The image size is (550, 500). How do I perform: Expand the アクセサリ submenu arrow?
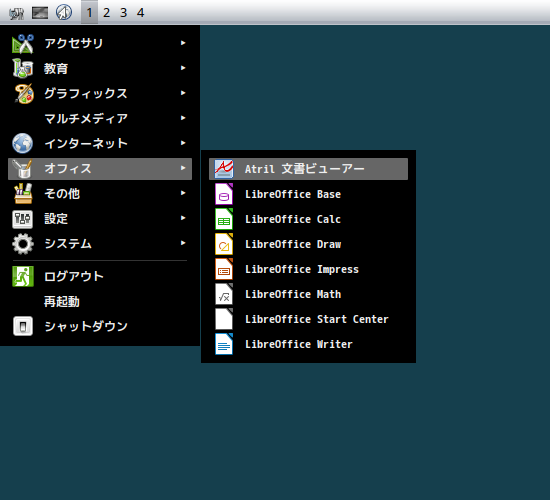(x=183, y=43)
